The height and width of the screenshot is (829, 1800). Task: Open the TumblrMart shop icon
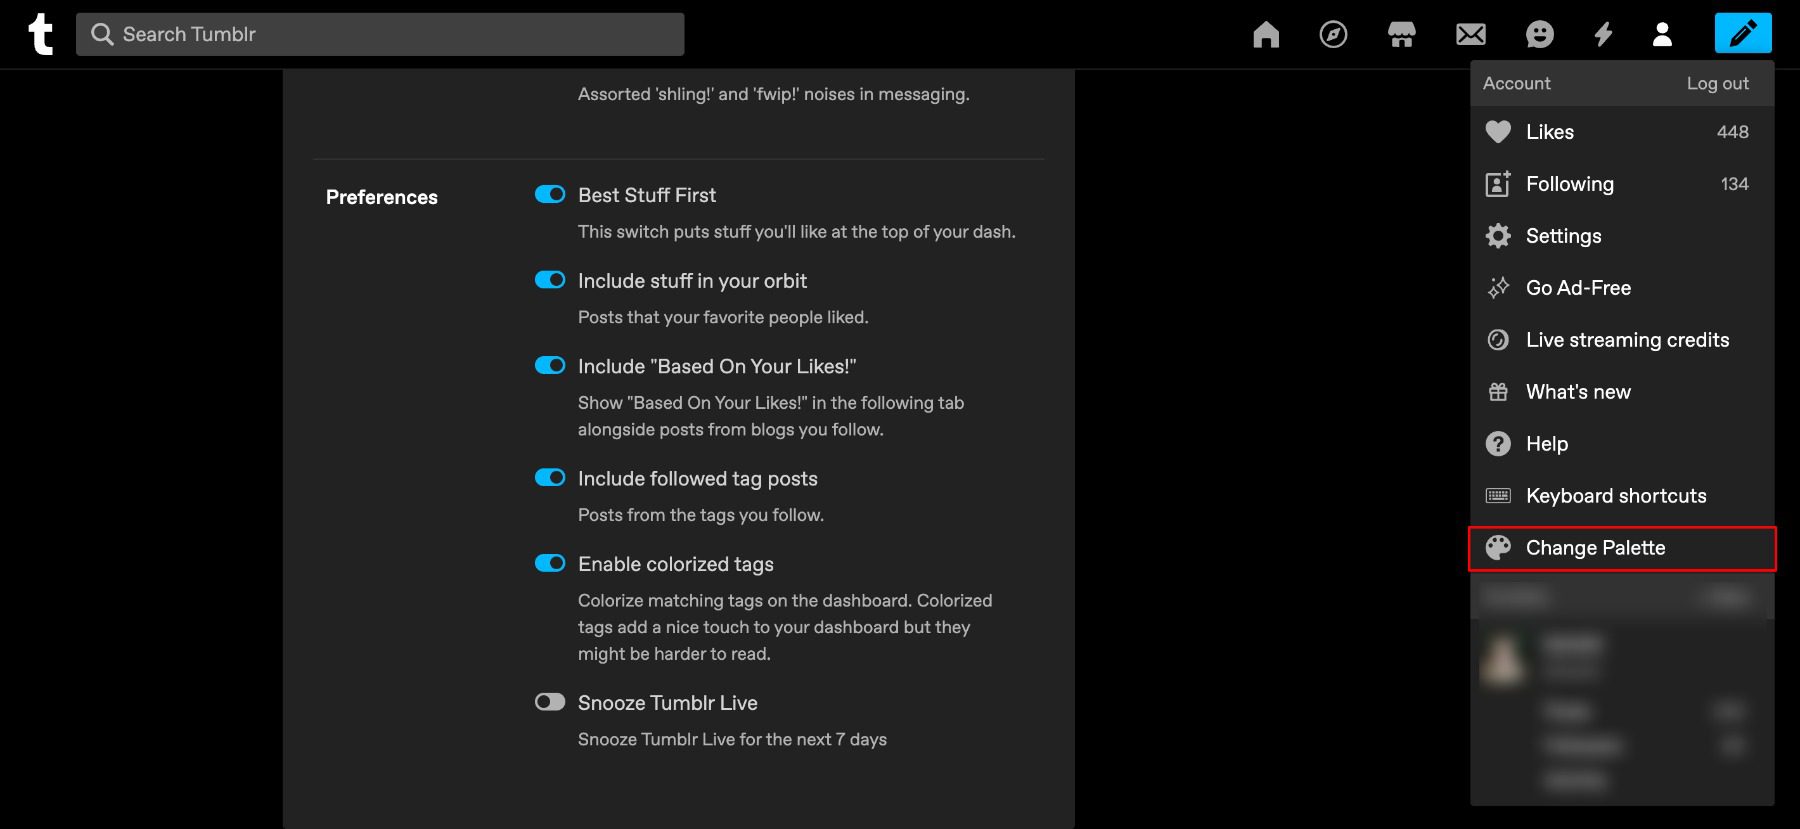tap(1402, 35)
